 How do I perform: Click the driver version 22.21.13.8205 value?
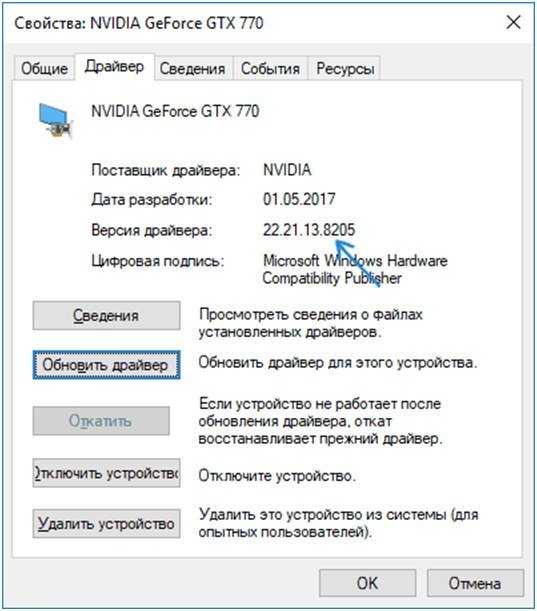(x=309, y=230)
